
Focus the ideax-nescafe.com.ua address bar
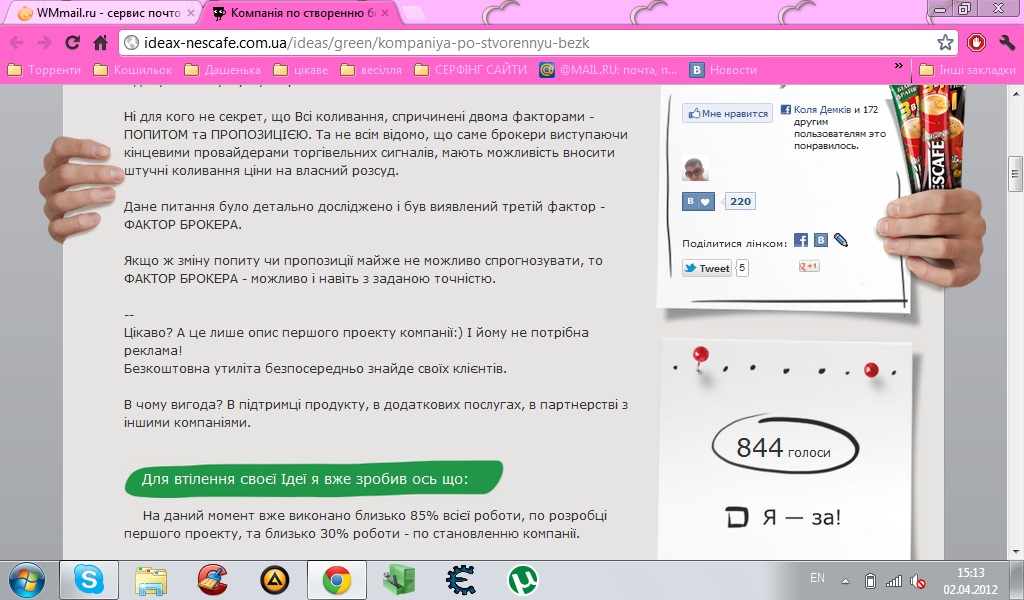(x=538, y=43)
